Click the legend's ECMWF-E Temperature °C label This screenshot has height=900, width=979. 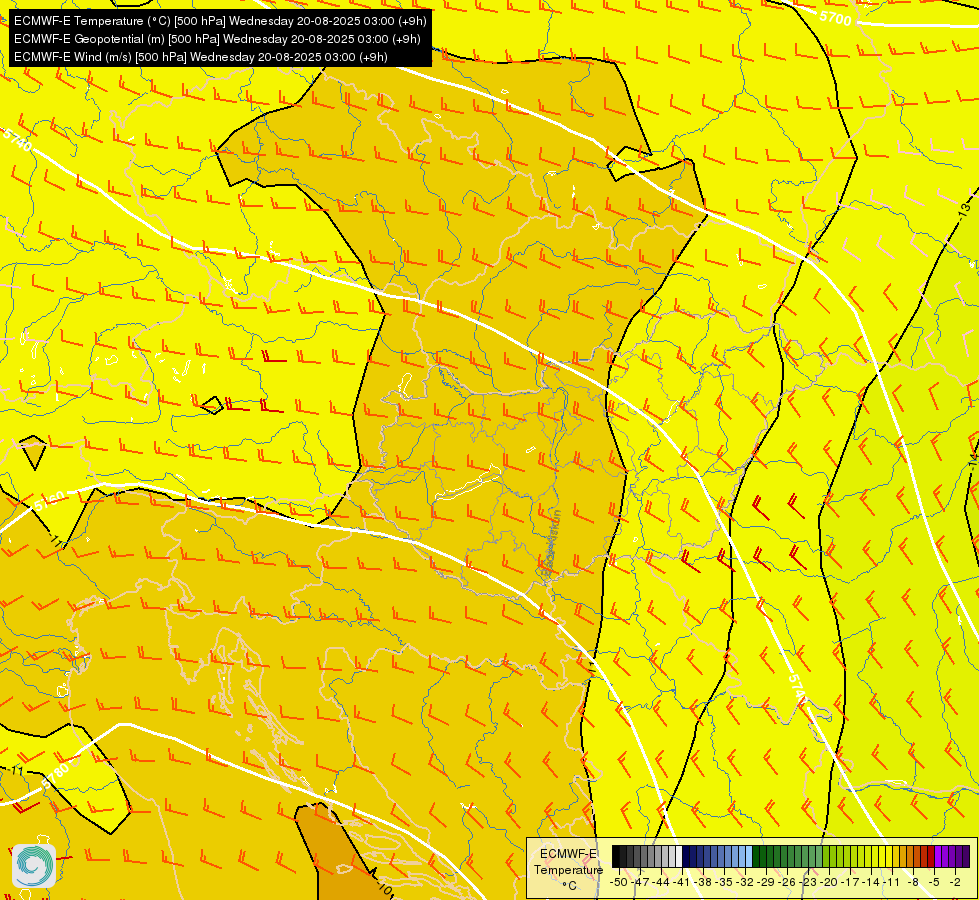tap(568, 869)
